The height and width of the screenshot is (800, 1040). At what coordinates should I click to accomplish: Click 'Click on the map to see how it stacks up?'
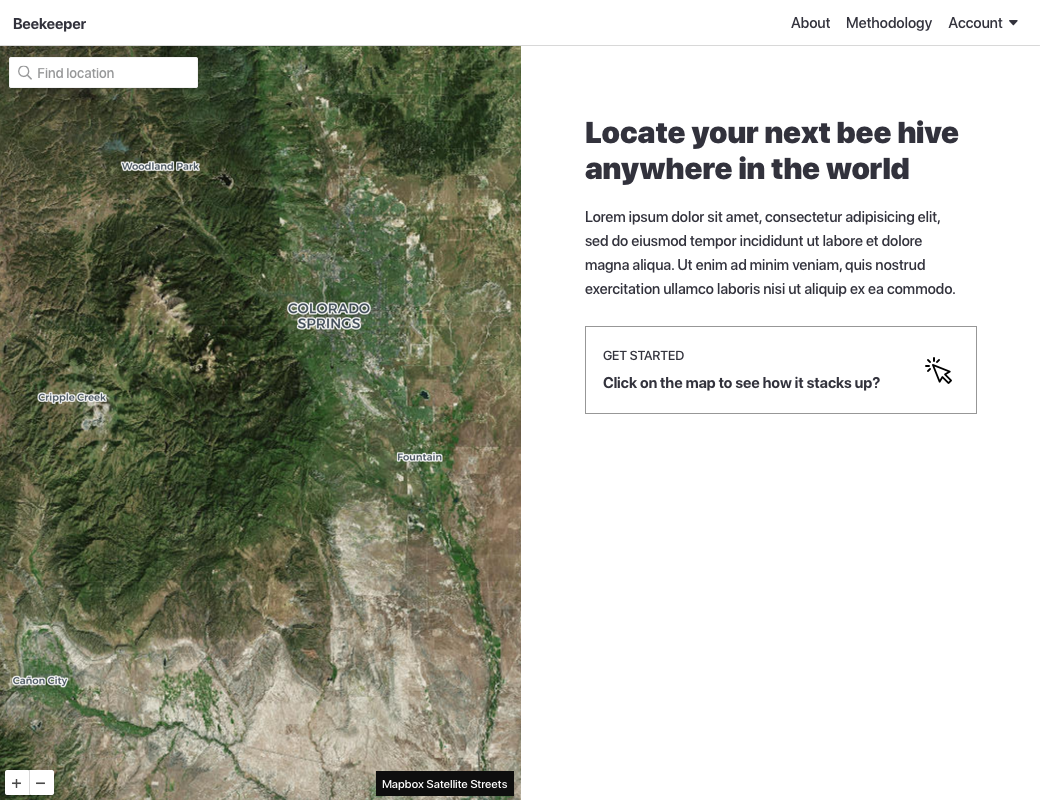742,383
